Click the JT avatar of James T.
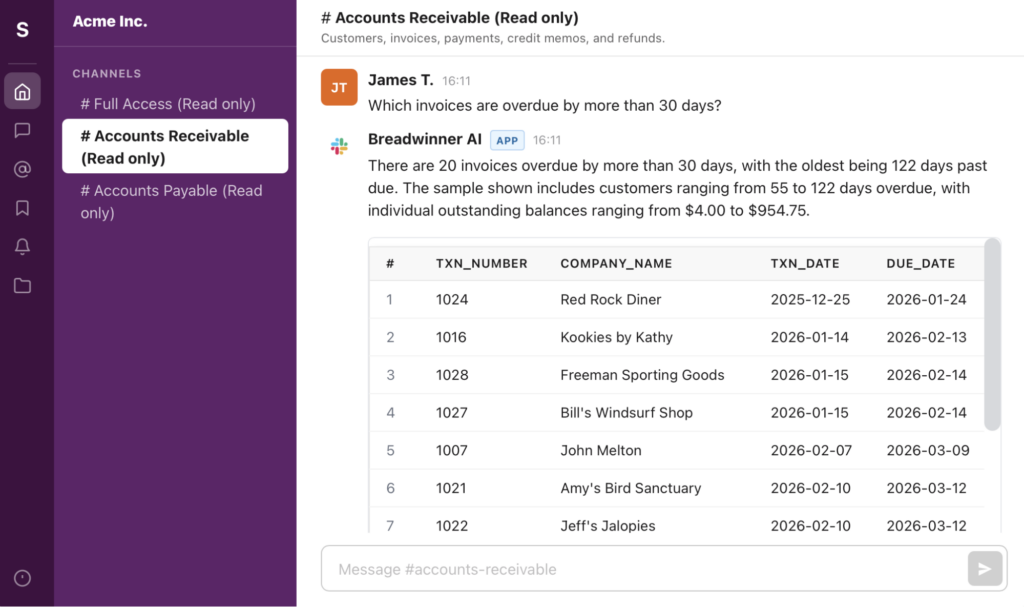The image size is (1024, 607). click(x=339, y=87)
